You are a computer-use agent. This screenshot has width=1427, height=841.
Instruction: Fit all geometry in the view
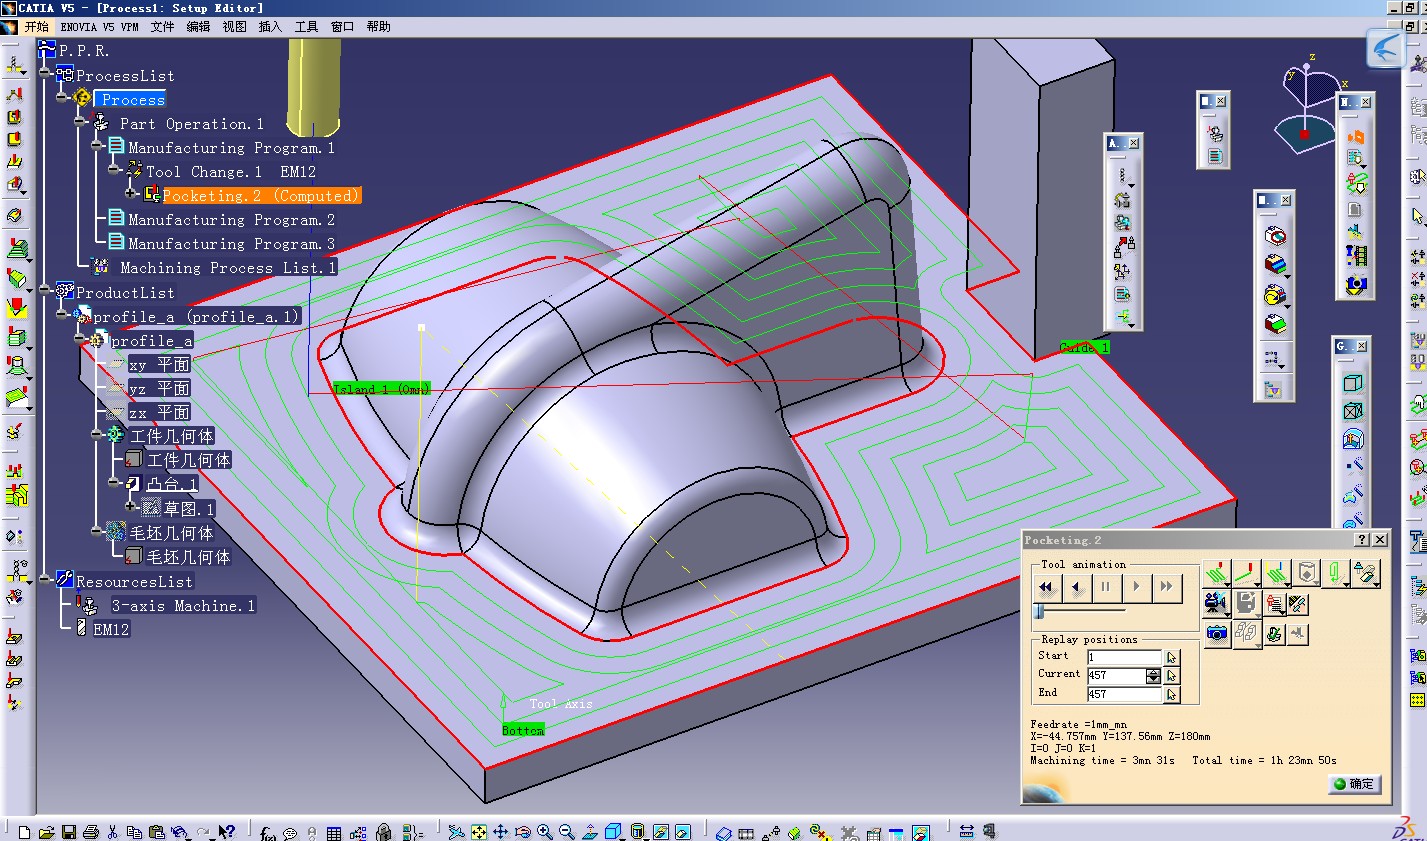(479, 832)
